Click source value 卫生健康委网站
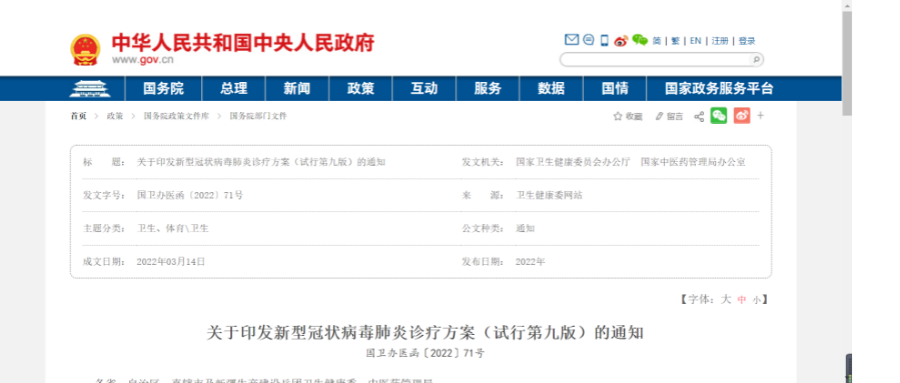This screenshot has height=383, width=900. tap(549, 195)
